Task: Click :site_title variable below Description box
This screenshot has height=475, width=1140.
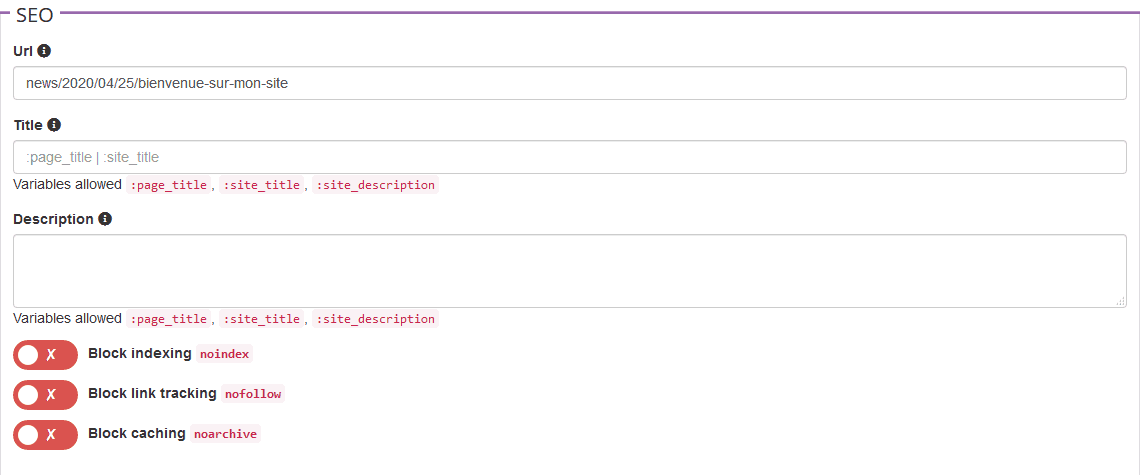Action: [x=261, y=319]
